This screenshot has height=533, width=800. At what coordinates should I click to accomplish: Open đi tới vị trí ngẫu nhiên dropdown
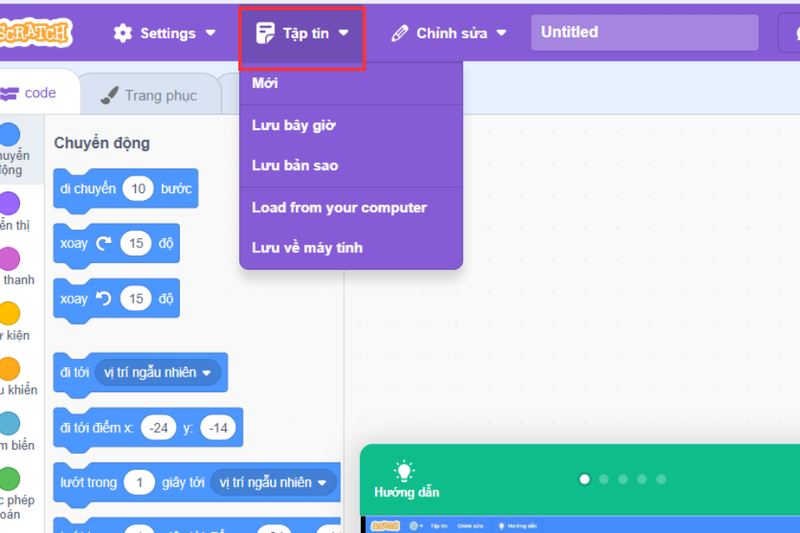[x=158, y=372]
